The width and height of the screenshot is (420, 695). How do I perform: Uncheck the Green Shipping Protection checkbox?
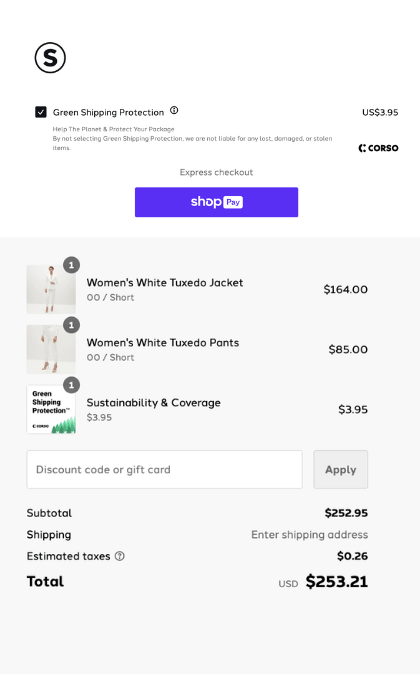pos(41,112)
